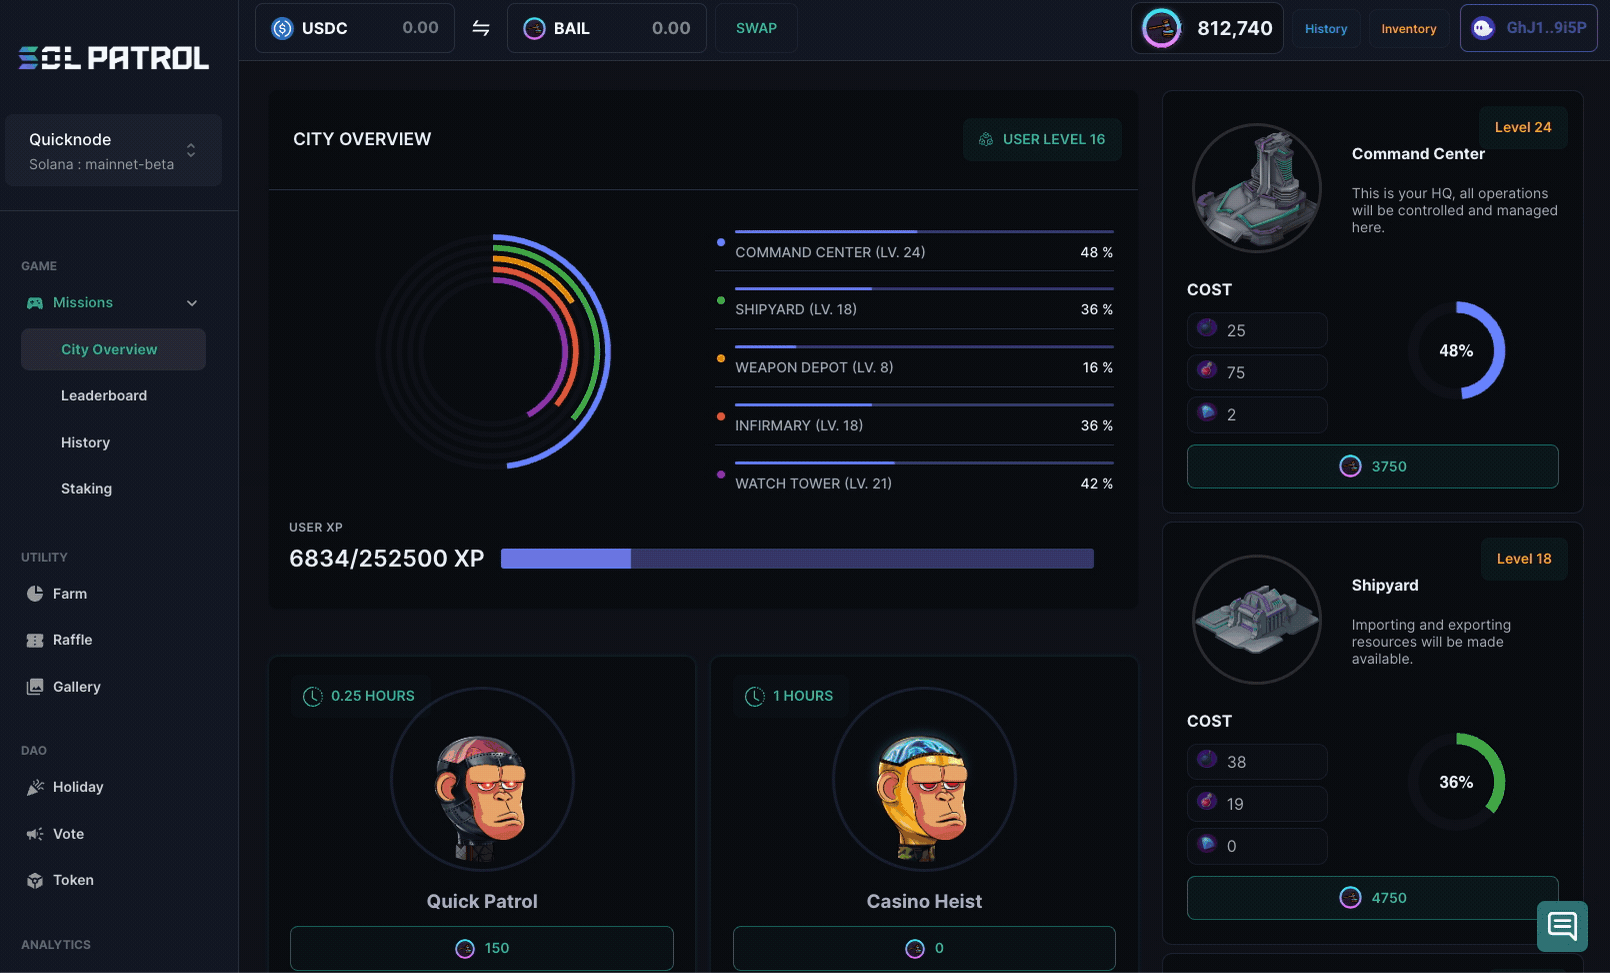Open the GhJ1..9i5P wallet dropdown
The height and width of the screenshot is (973, 1610).
(1528, 28)
